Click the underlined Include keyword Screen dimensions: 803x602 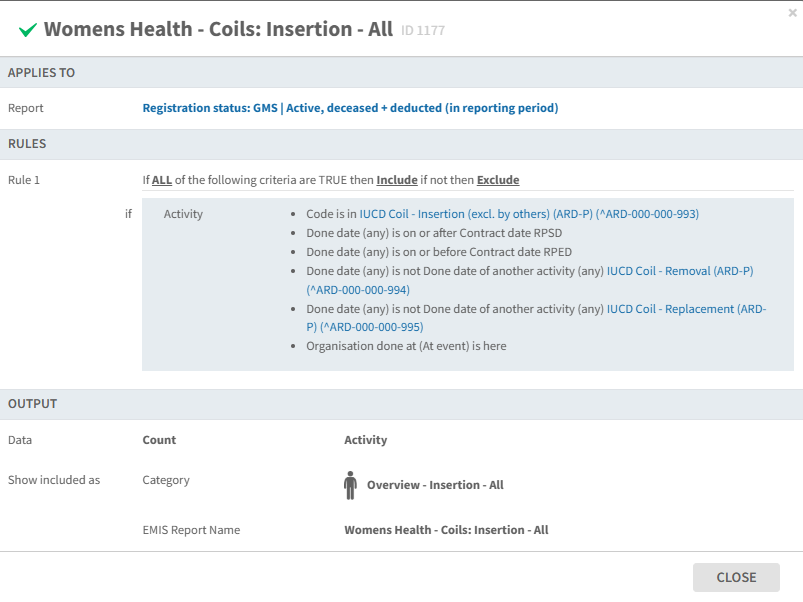click(x=396, y=180)
